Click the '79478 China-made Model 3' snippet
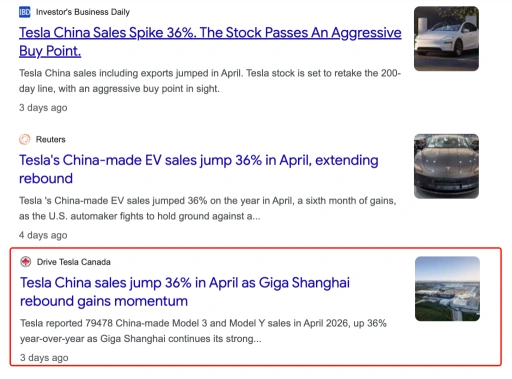 coord(146,323)
